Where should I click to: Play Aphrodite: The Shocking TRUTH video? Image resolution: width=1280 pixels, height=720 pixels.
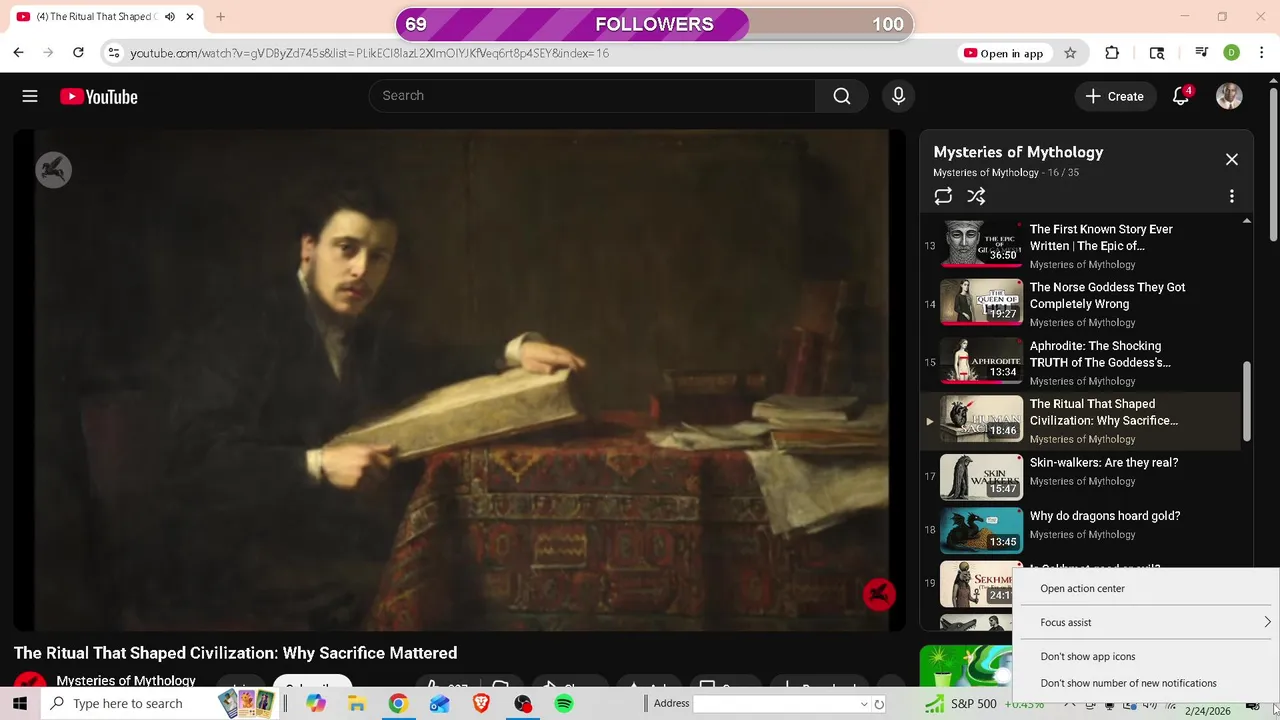tap(1100, 354)
